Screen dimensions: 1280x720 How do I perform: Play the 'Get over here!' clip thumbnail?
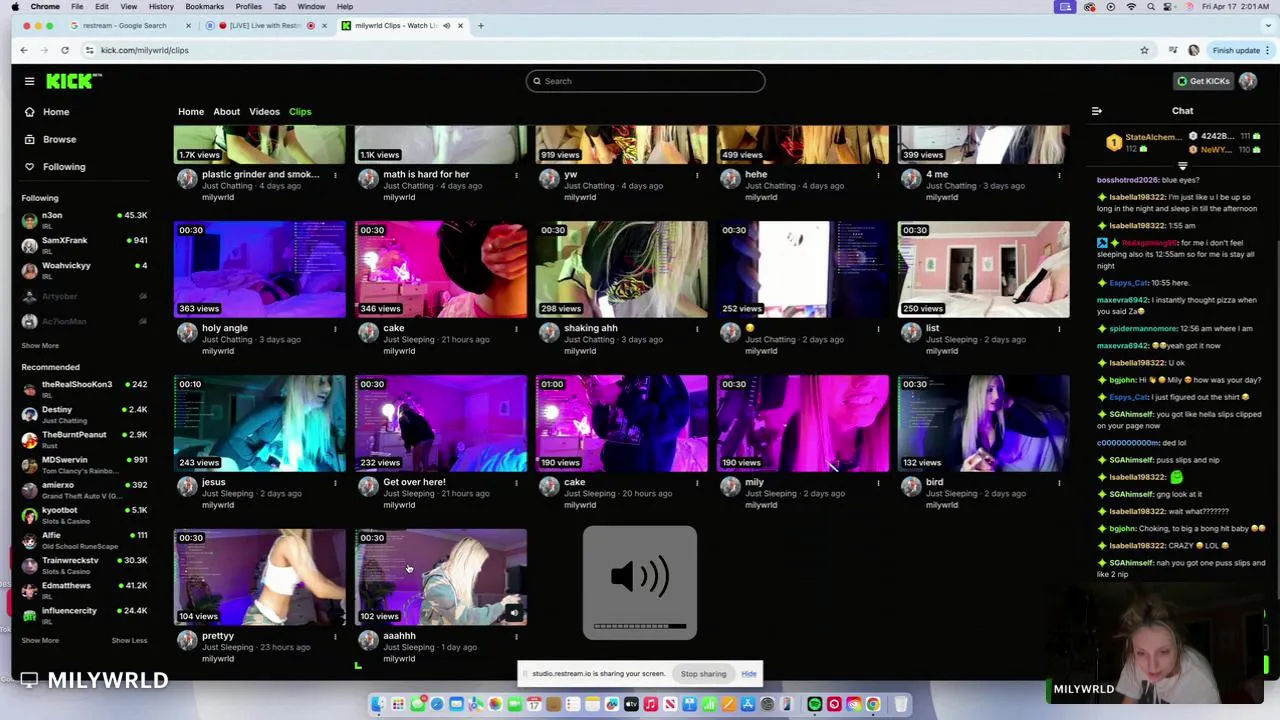[x=440, y=424]
